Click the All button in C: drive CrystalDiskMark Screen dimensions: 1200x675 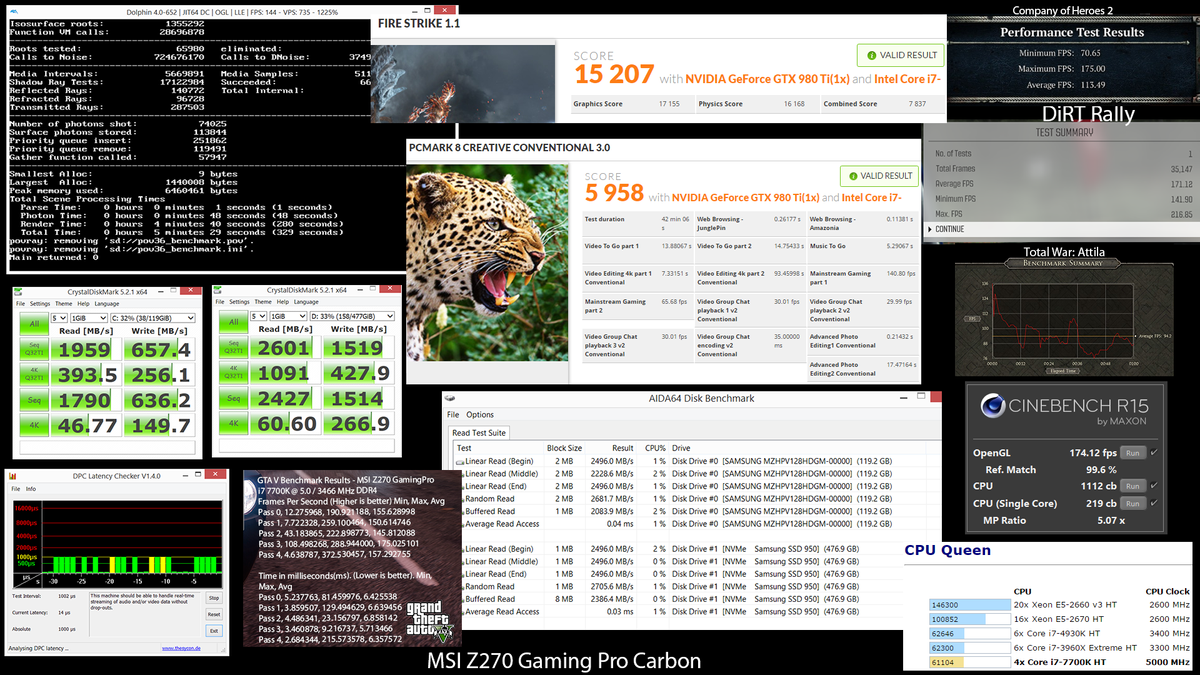(33, 322)
